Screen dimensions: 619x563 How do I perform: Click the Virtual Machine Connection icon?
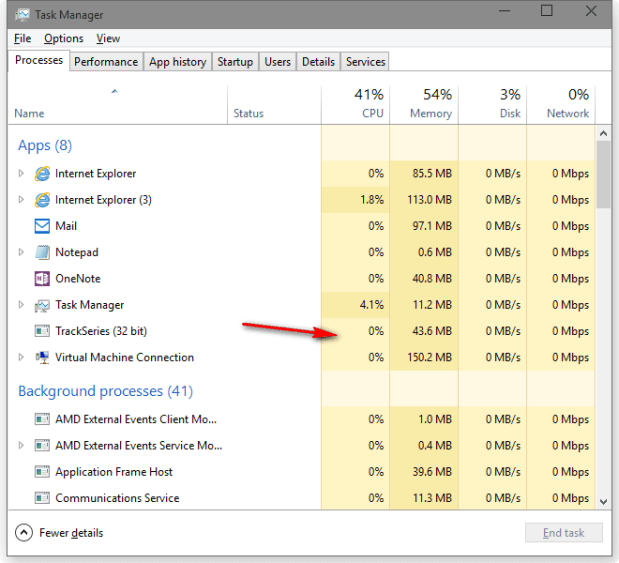coord(42,357)
